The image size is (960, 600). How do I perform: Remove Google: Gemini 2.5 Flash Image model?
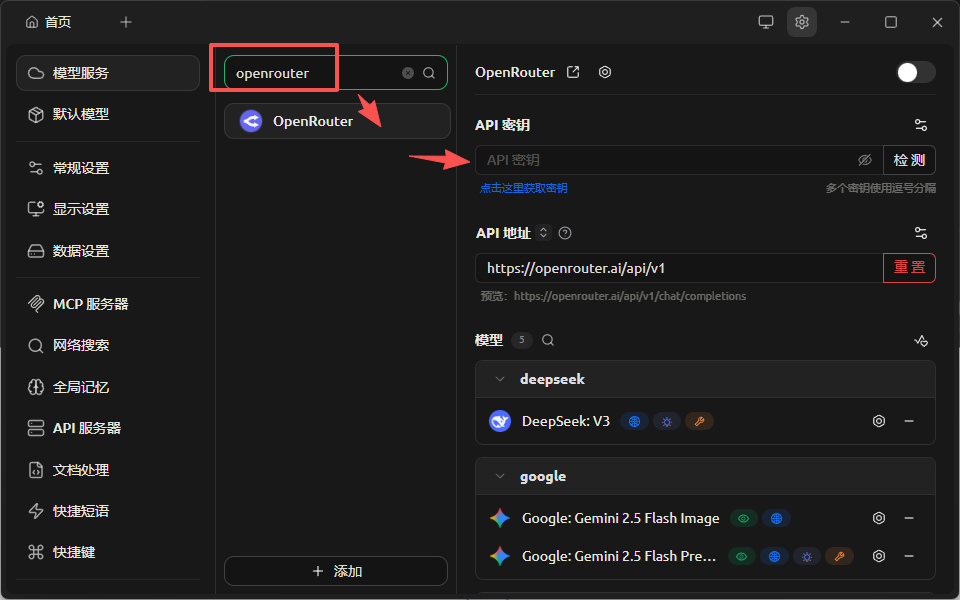(x=909, y=518)
